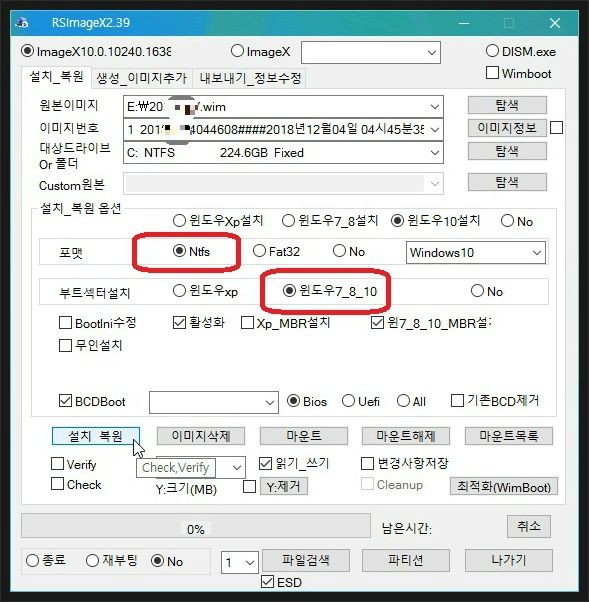The height and width of the screenshot is (602, 589).
Task: Select the Fat32 format radio button
Action: (x=260, y=251)
